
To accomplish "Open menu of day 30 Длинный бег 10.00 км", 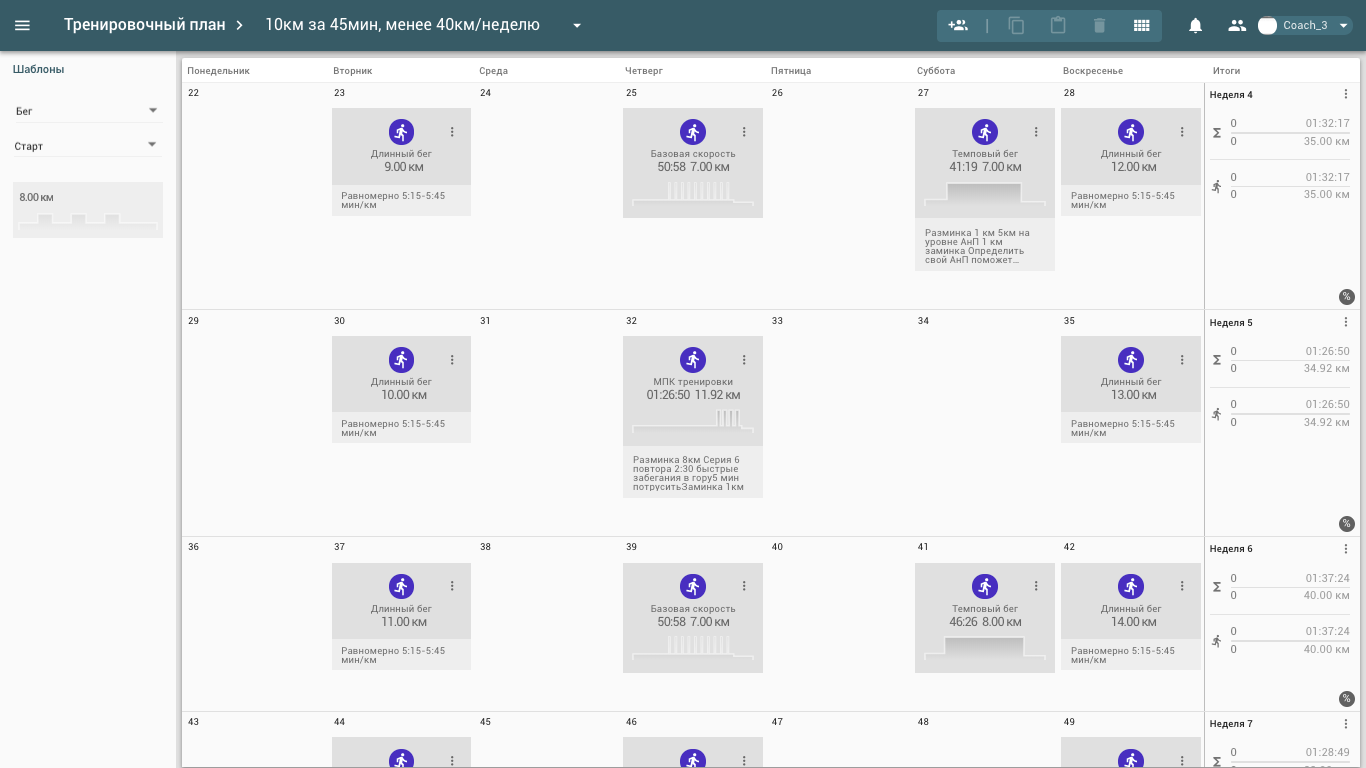I will (452, 360).
